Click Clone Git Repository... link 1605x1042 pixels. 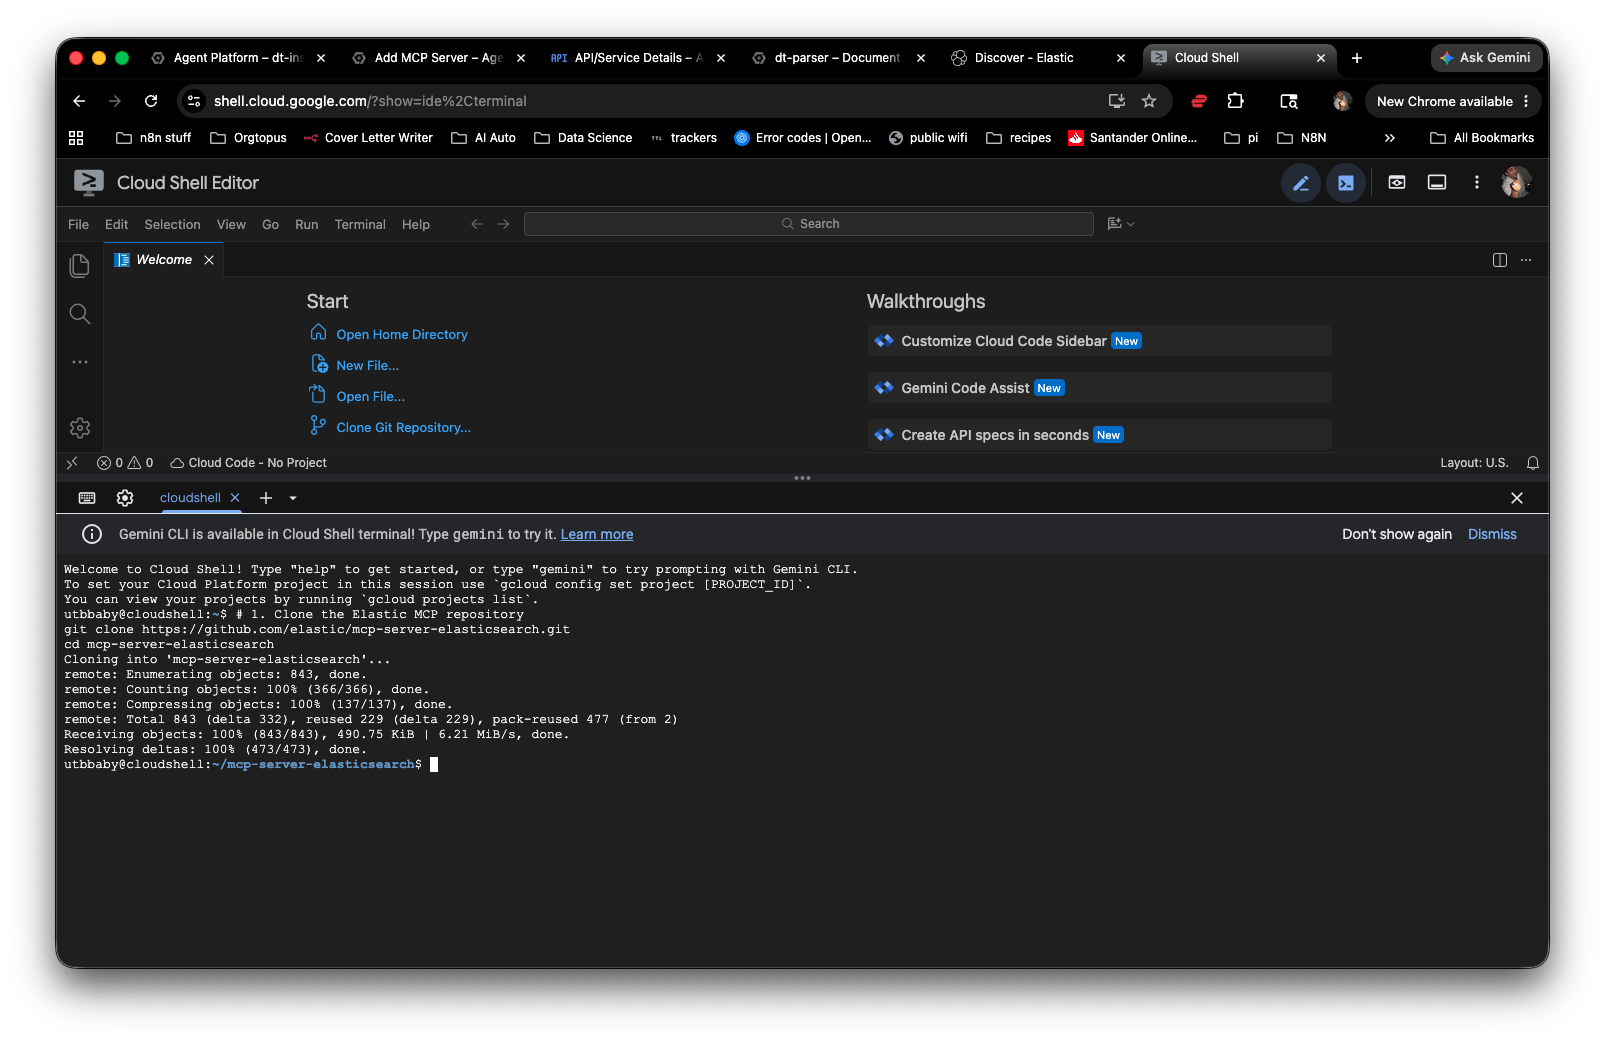[403, 428]
